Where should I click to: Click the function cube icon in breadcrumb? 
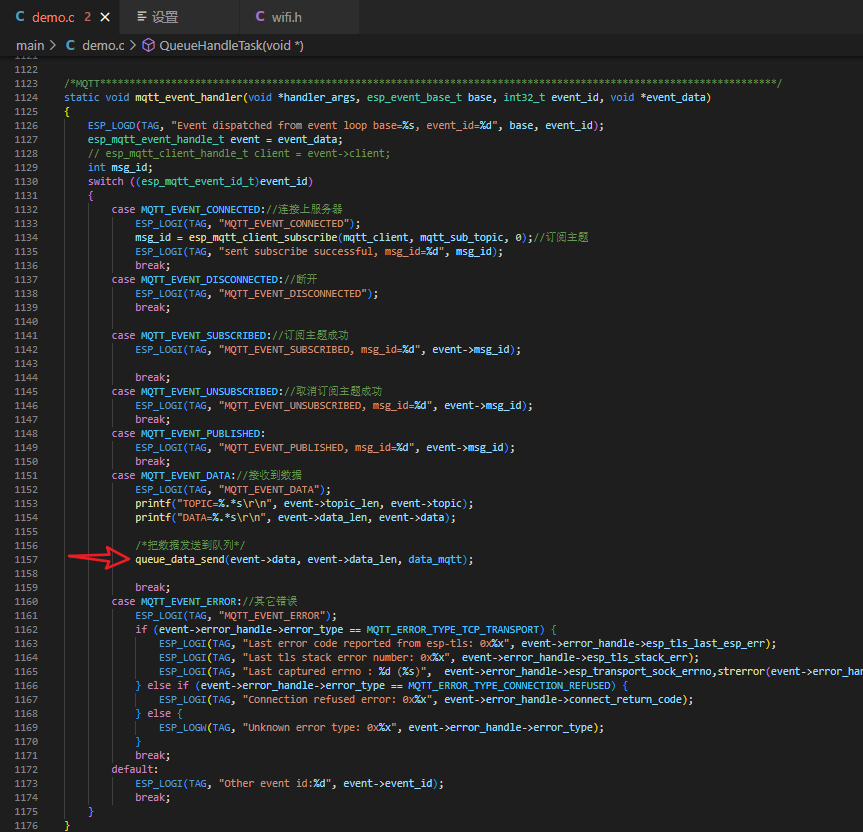coord(149,45)
